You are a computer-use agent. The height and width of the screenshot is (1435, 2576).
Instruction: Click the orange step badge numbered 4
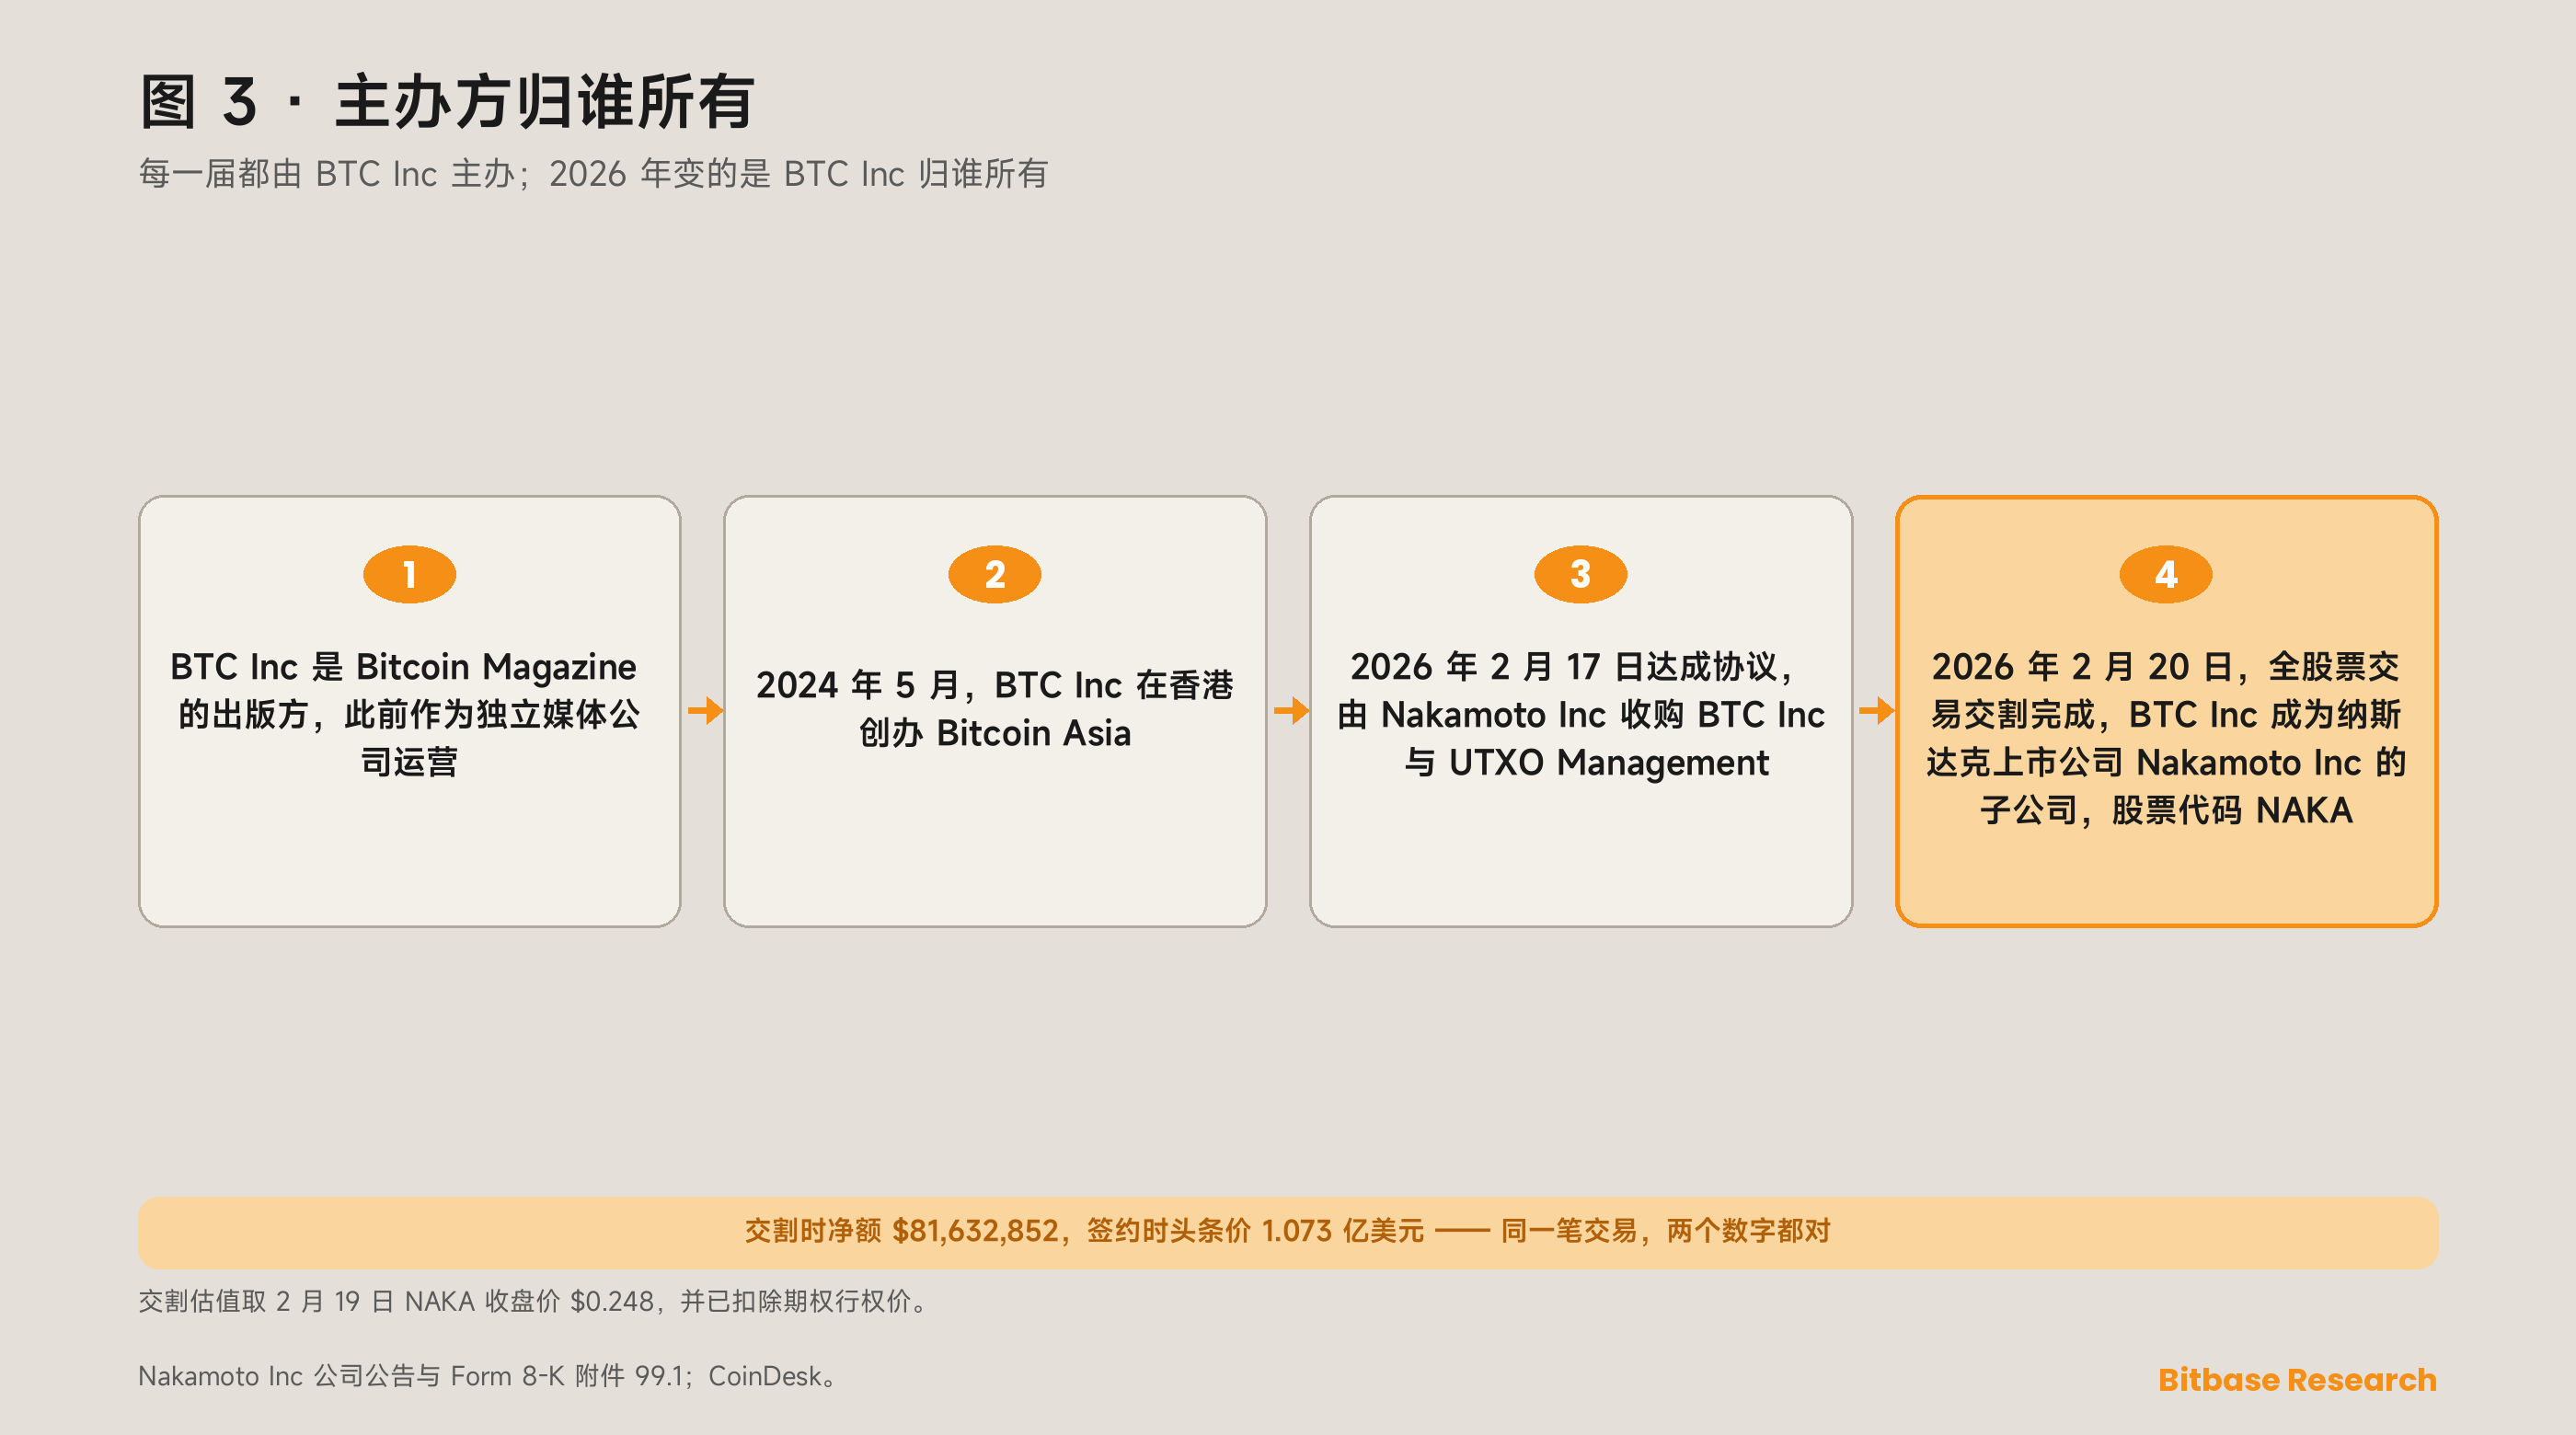pos(2165,574)
